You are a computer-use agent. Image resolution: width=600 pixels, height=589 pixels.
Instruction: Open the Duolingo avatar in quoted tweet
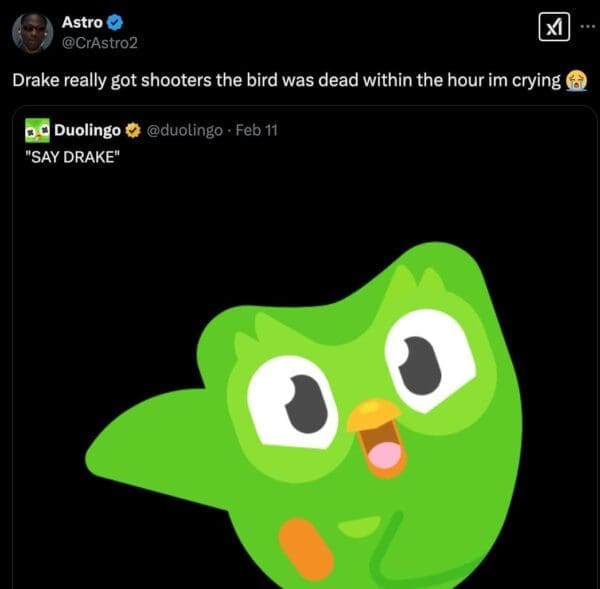37,130
